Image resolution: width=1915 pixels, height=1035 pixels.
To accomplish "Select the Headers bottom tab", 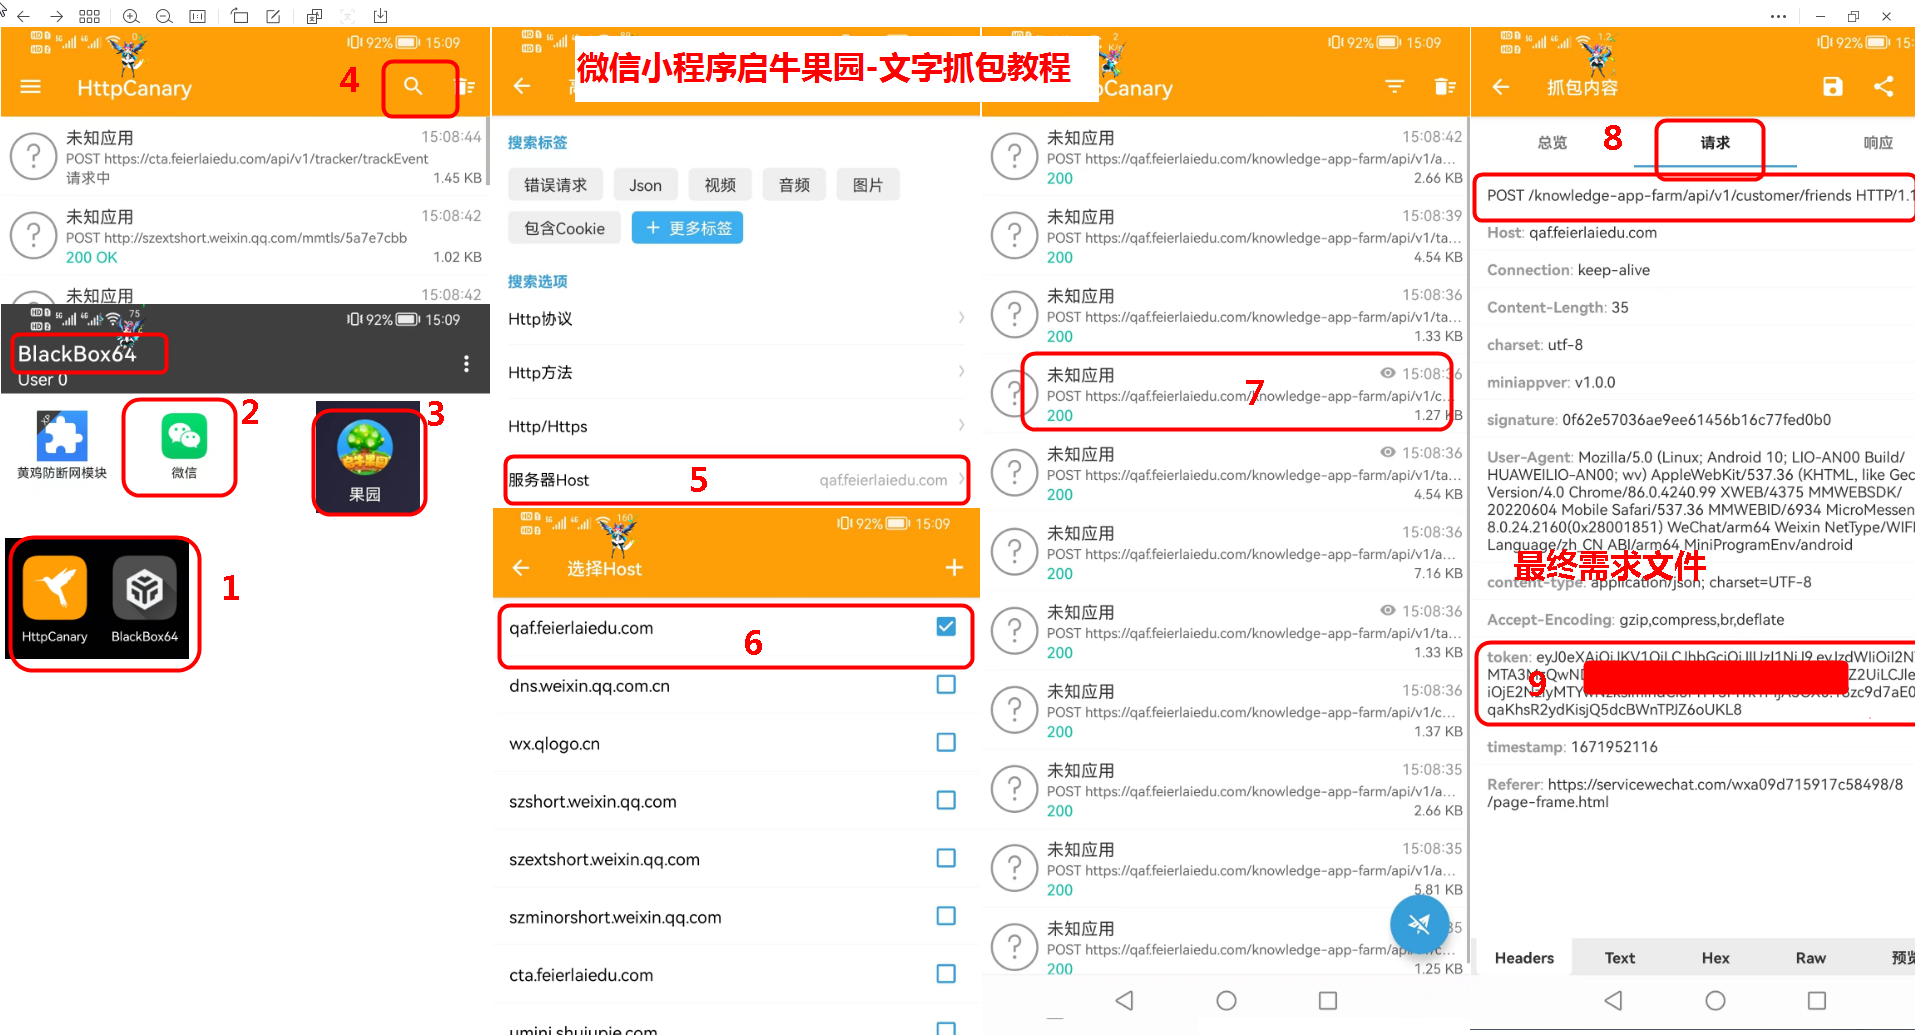I will (1524, 957).
